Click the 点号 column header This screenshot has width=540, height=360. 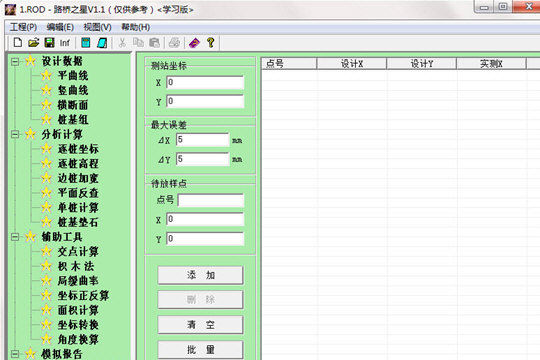coord(289,64)
